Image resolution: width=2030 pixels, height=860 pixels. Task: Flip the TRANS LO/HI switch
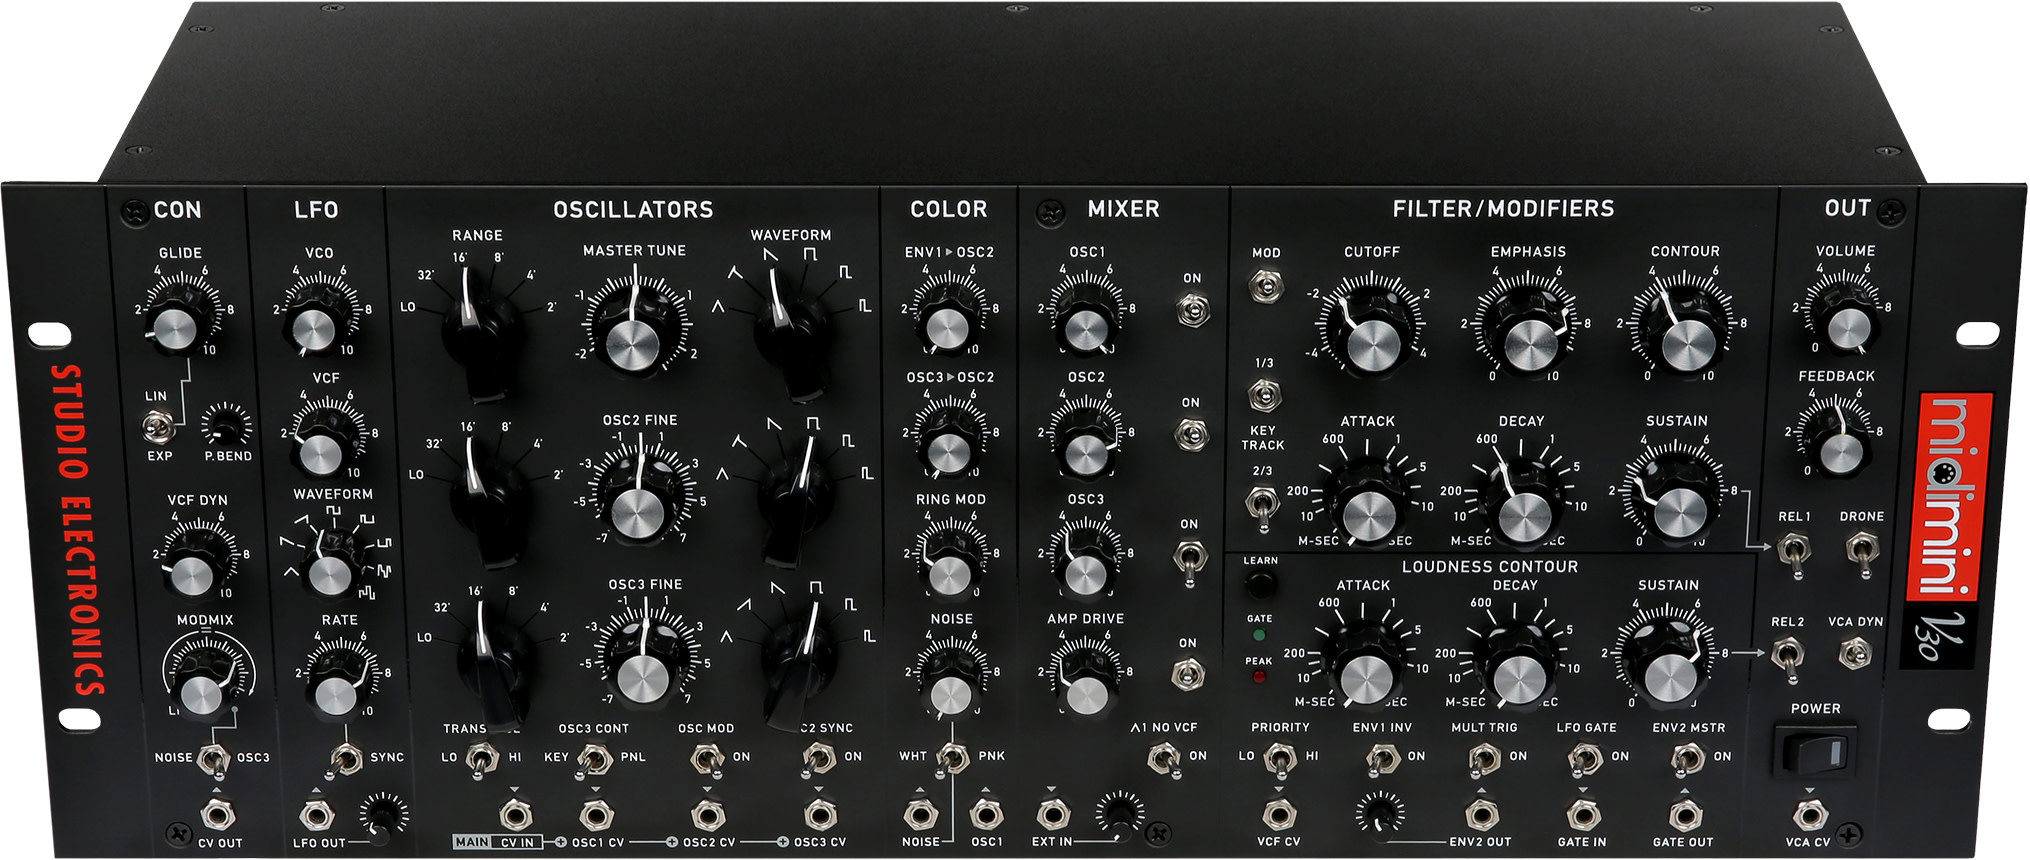click(482, 760)
